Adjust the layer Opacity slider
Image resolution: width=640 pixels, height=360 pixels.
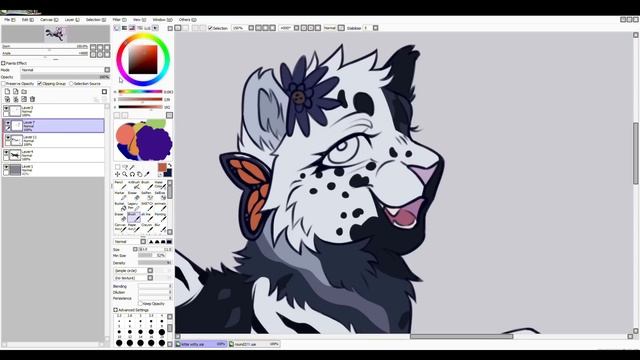(x=65, y=77)
